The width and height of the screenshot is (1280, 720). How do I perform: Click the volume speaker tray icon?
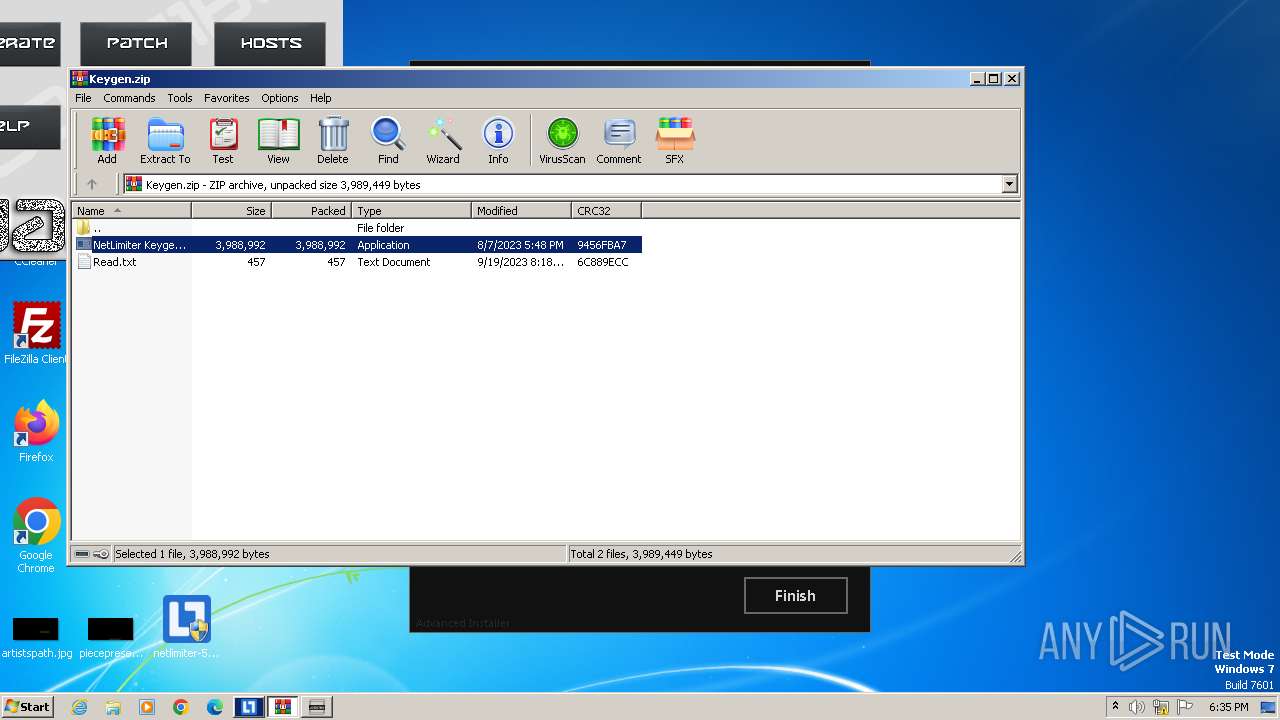pyautogui.click(x=1137, y=707)
